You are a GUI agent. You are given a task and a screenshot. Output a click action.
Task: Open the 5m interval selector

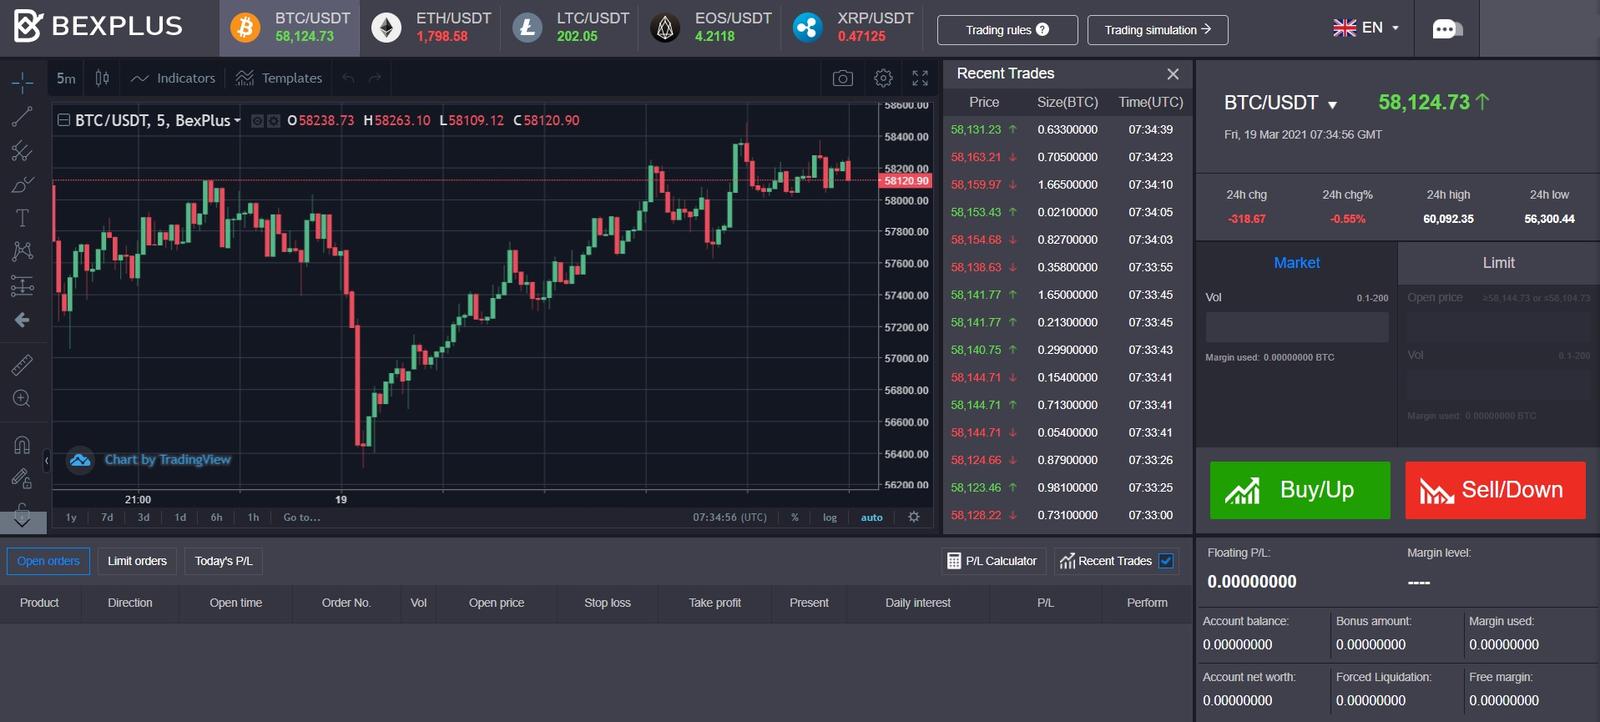pyautogui.click(x=66, y=78)
